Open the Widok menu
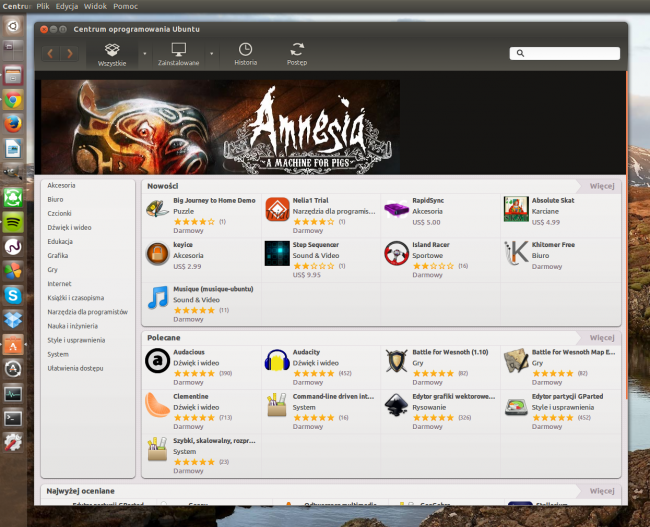This screenshot has width=650, height=527. point(95,6)
